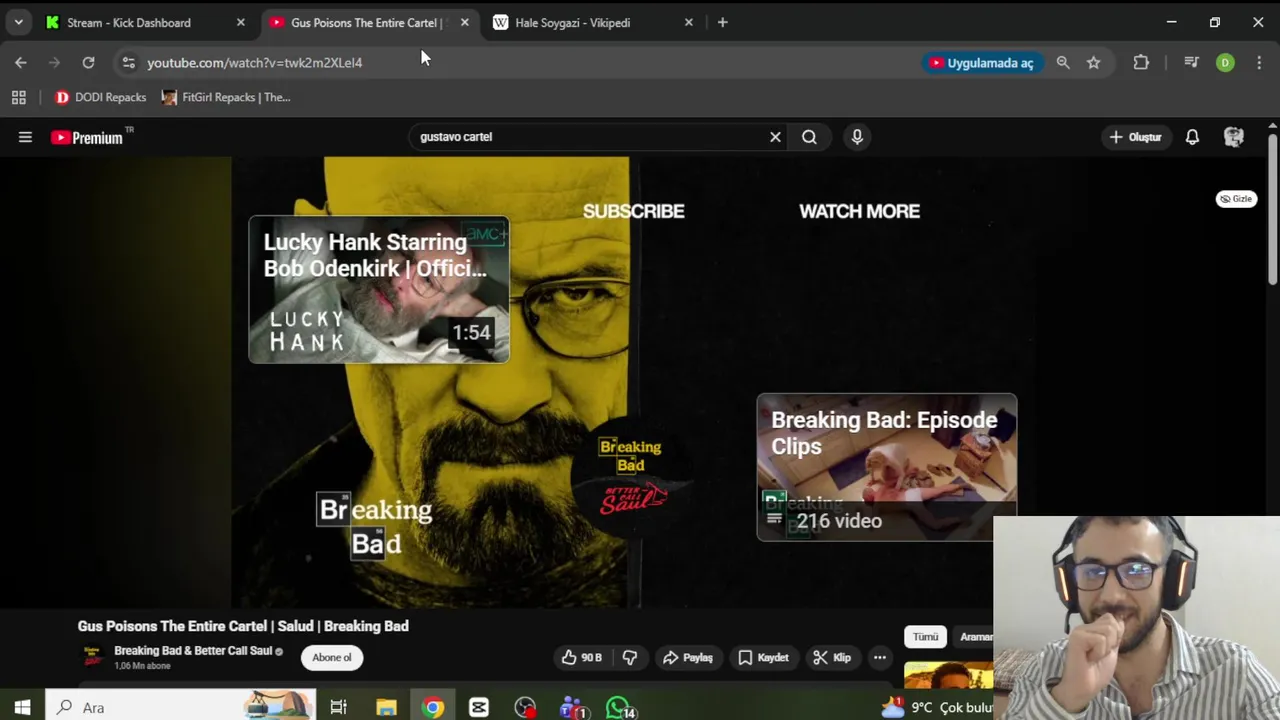This screenshot has width=1280, height=720.
Task: Open Breaking Bad channel avatar
Action: point(92,657)
